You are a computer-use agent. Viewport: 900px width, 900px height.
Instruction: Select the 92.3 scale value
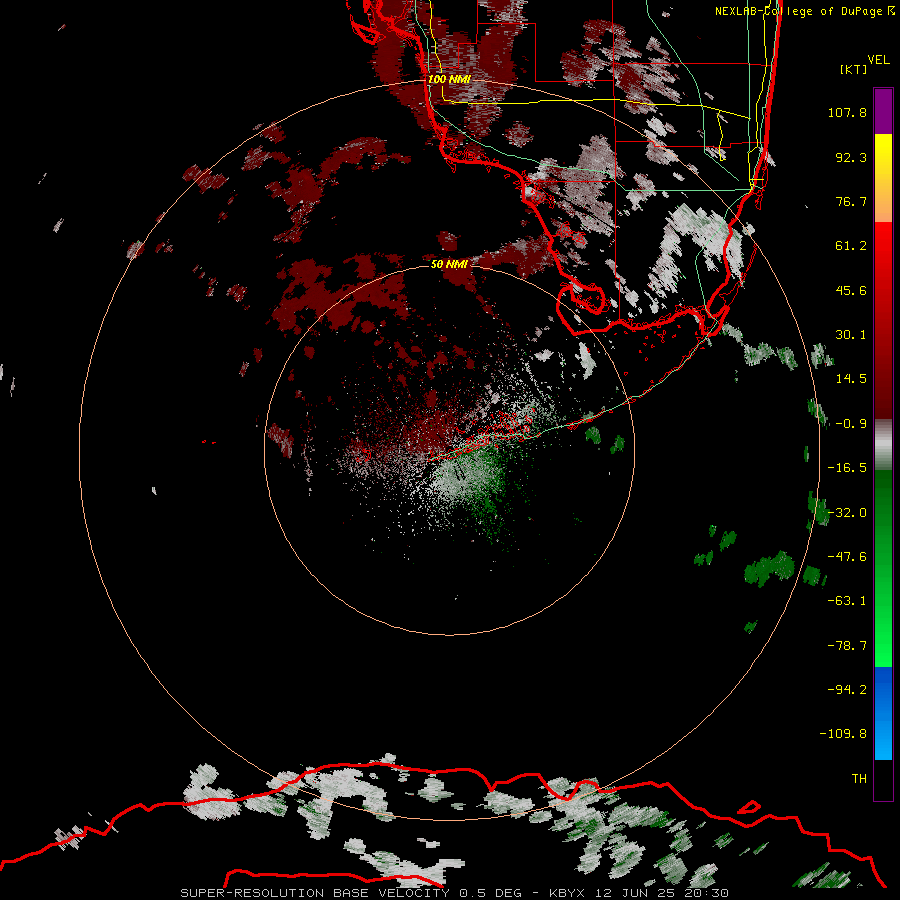(851, 157)
